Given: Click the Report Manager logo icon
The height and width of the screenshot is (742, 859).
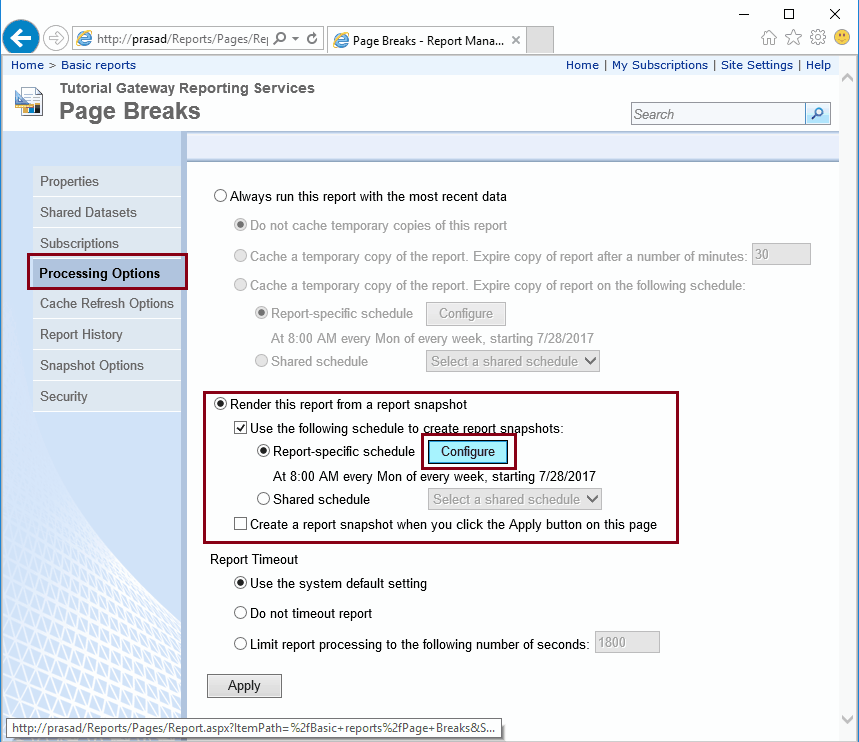Looking at the screenshot, I should click(30, 101).
